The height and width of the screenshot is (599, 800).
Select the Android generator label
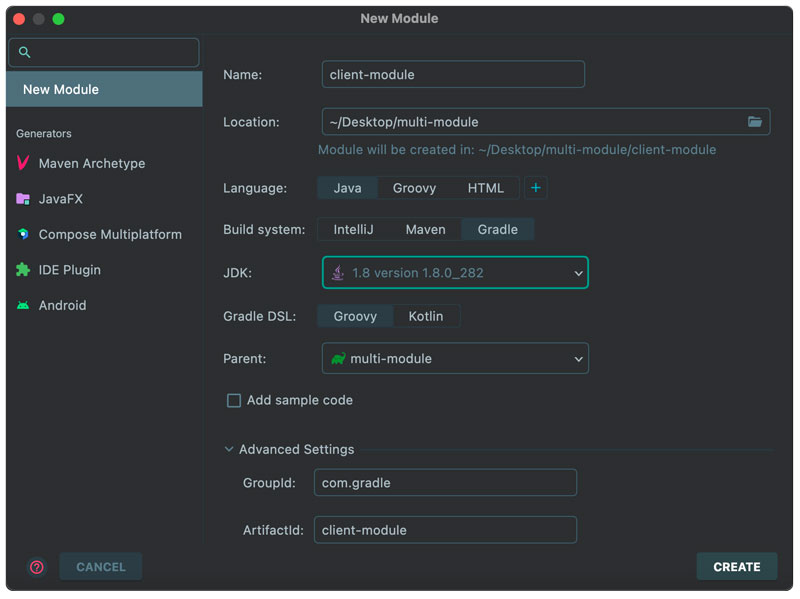[63, 305]
